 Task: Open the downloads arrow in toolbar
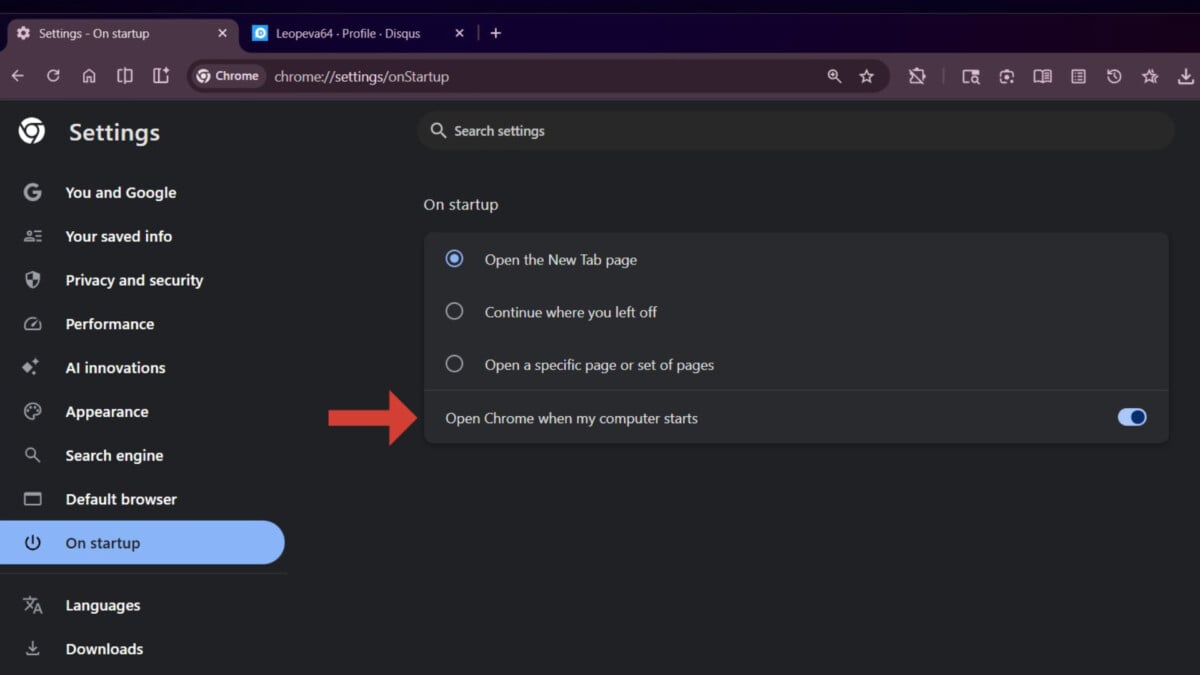1186,76
